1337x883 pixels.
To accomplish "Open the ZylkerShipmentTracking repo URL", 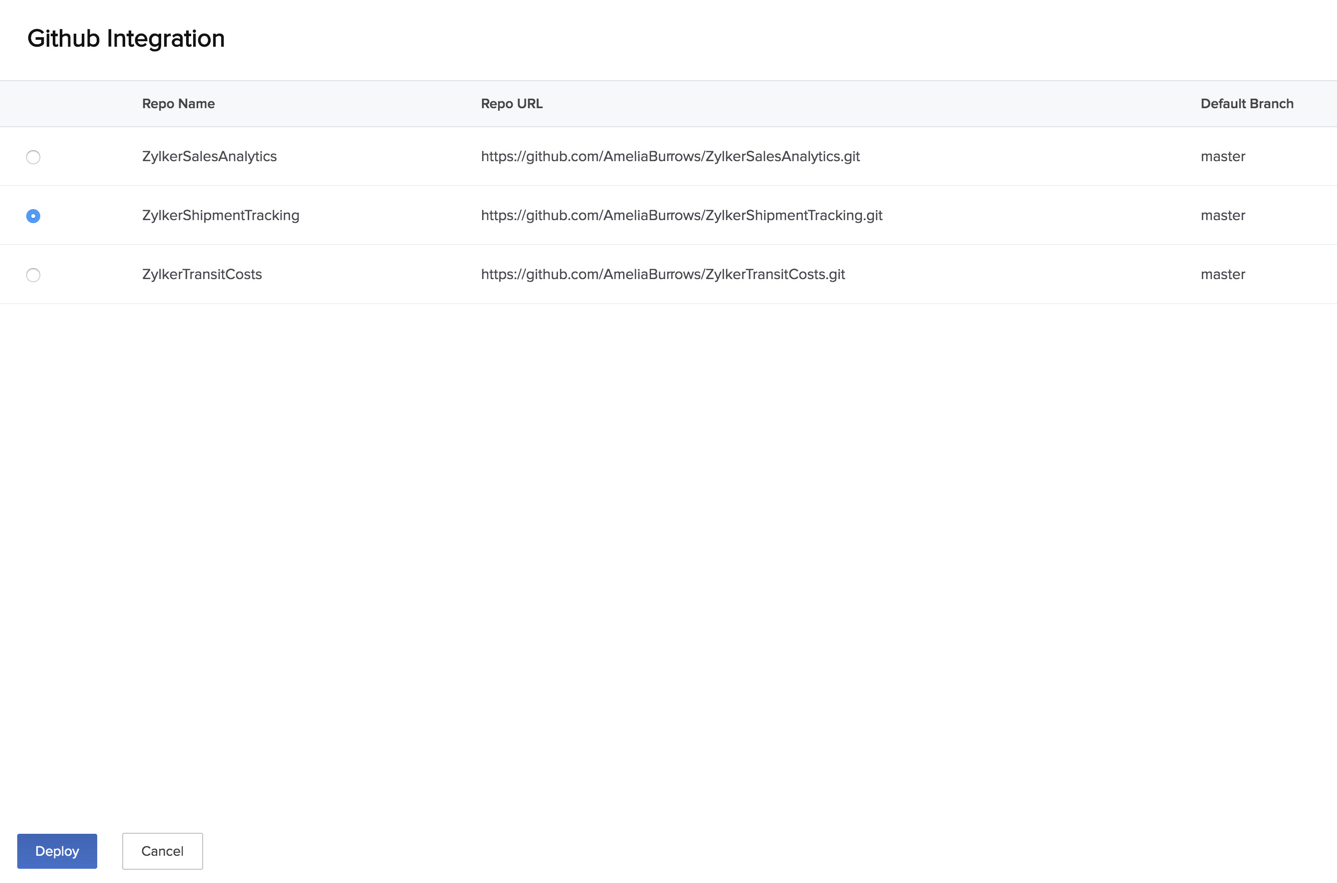I will (x=681, y=215).
